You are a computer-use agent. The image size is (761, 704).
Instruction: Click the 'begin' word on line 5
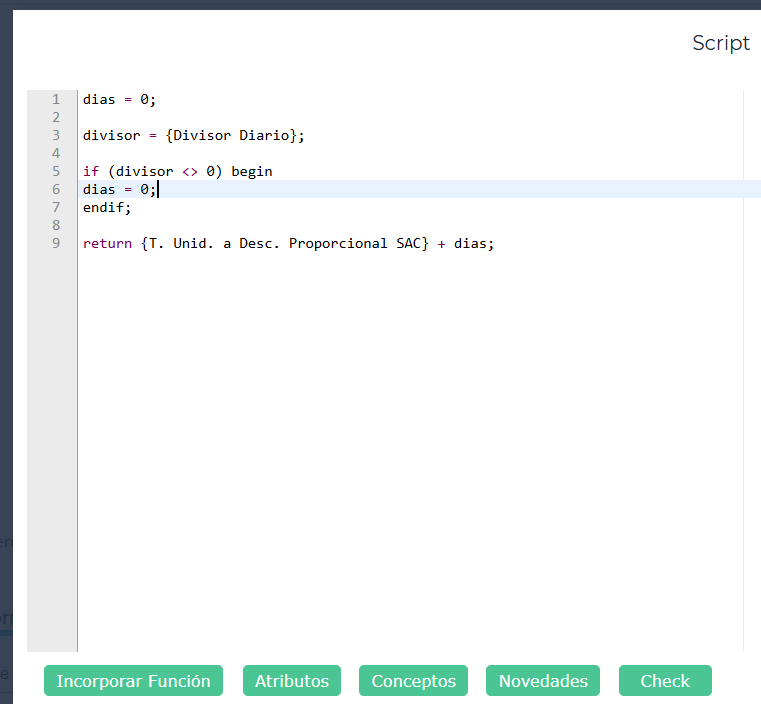click(x=252, y=172)
